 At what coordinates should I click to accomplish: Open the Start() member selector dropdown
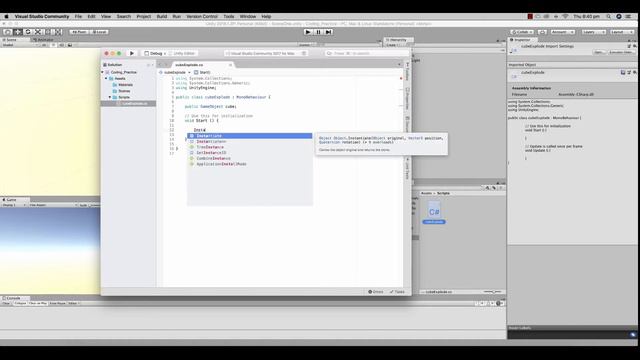pos(202,72)
